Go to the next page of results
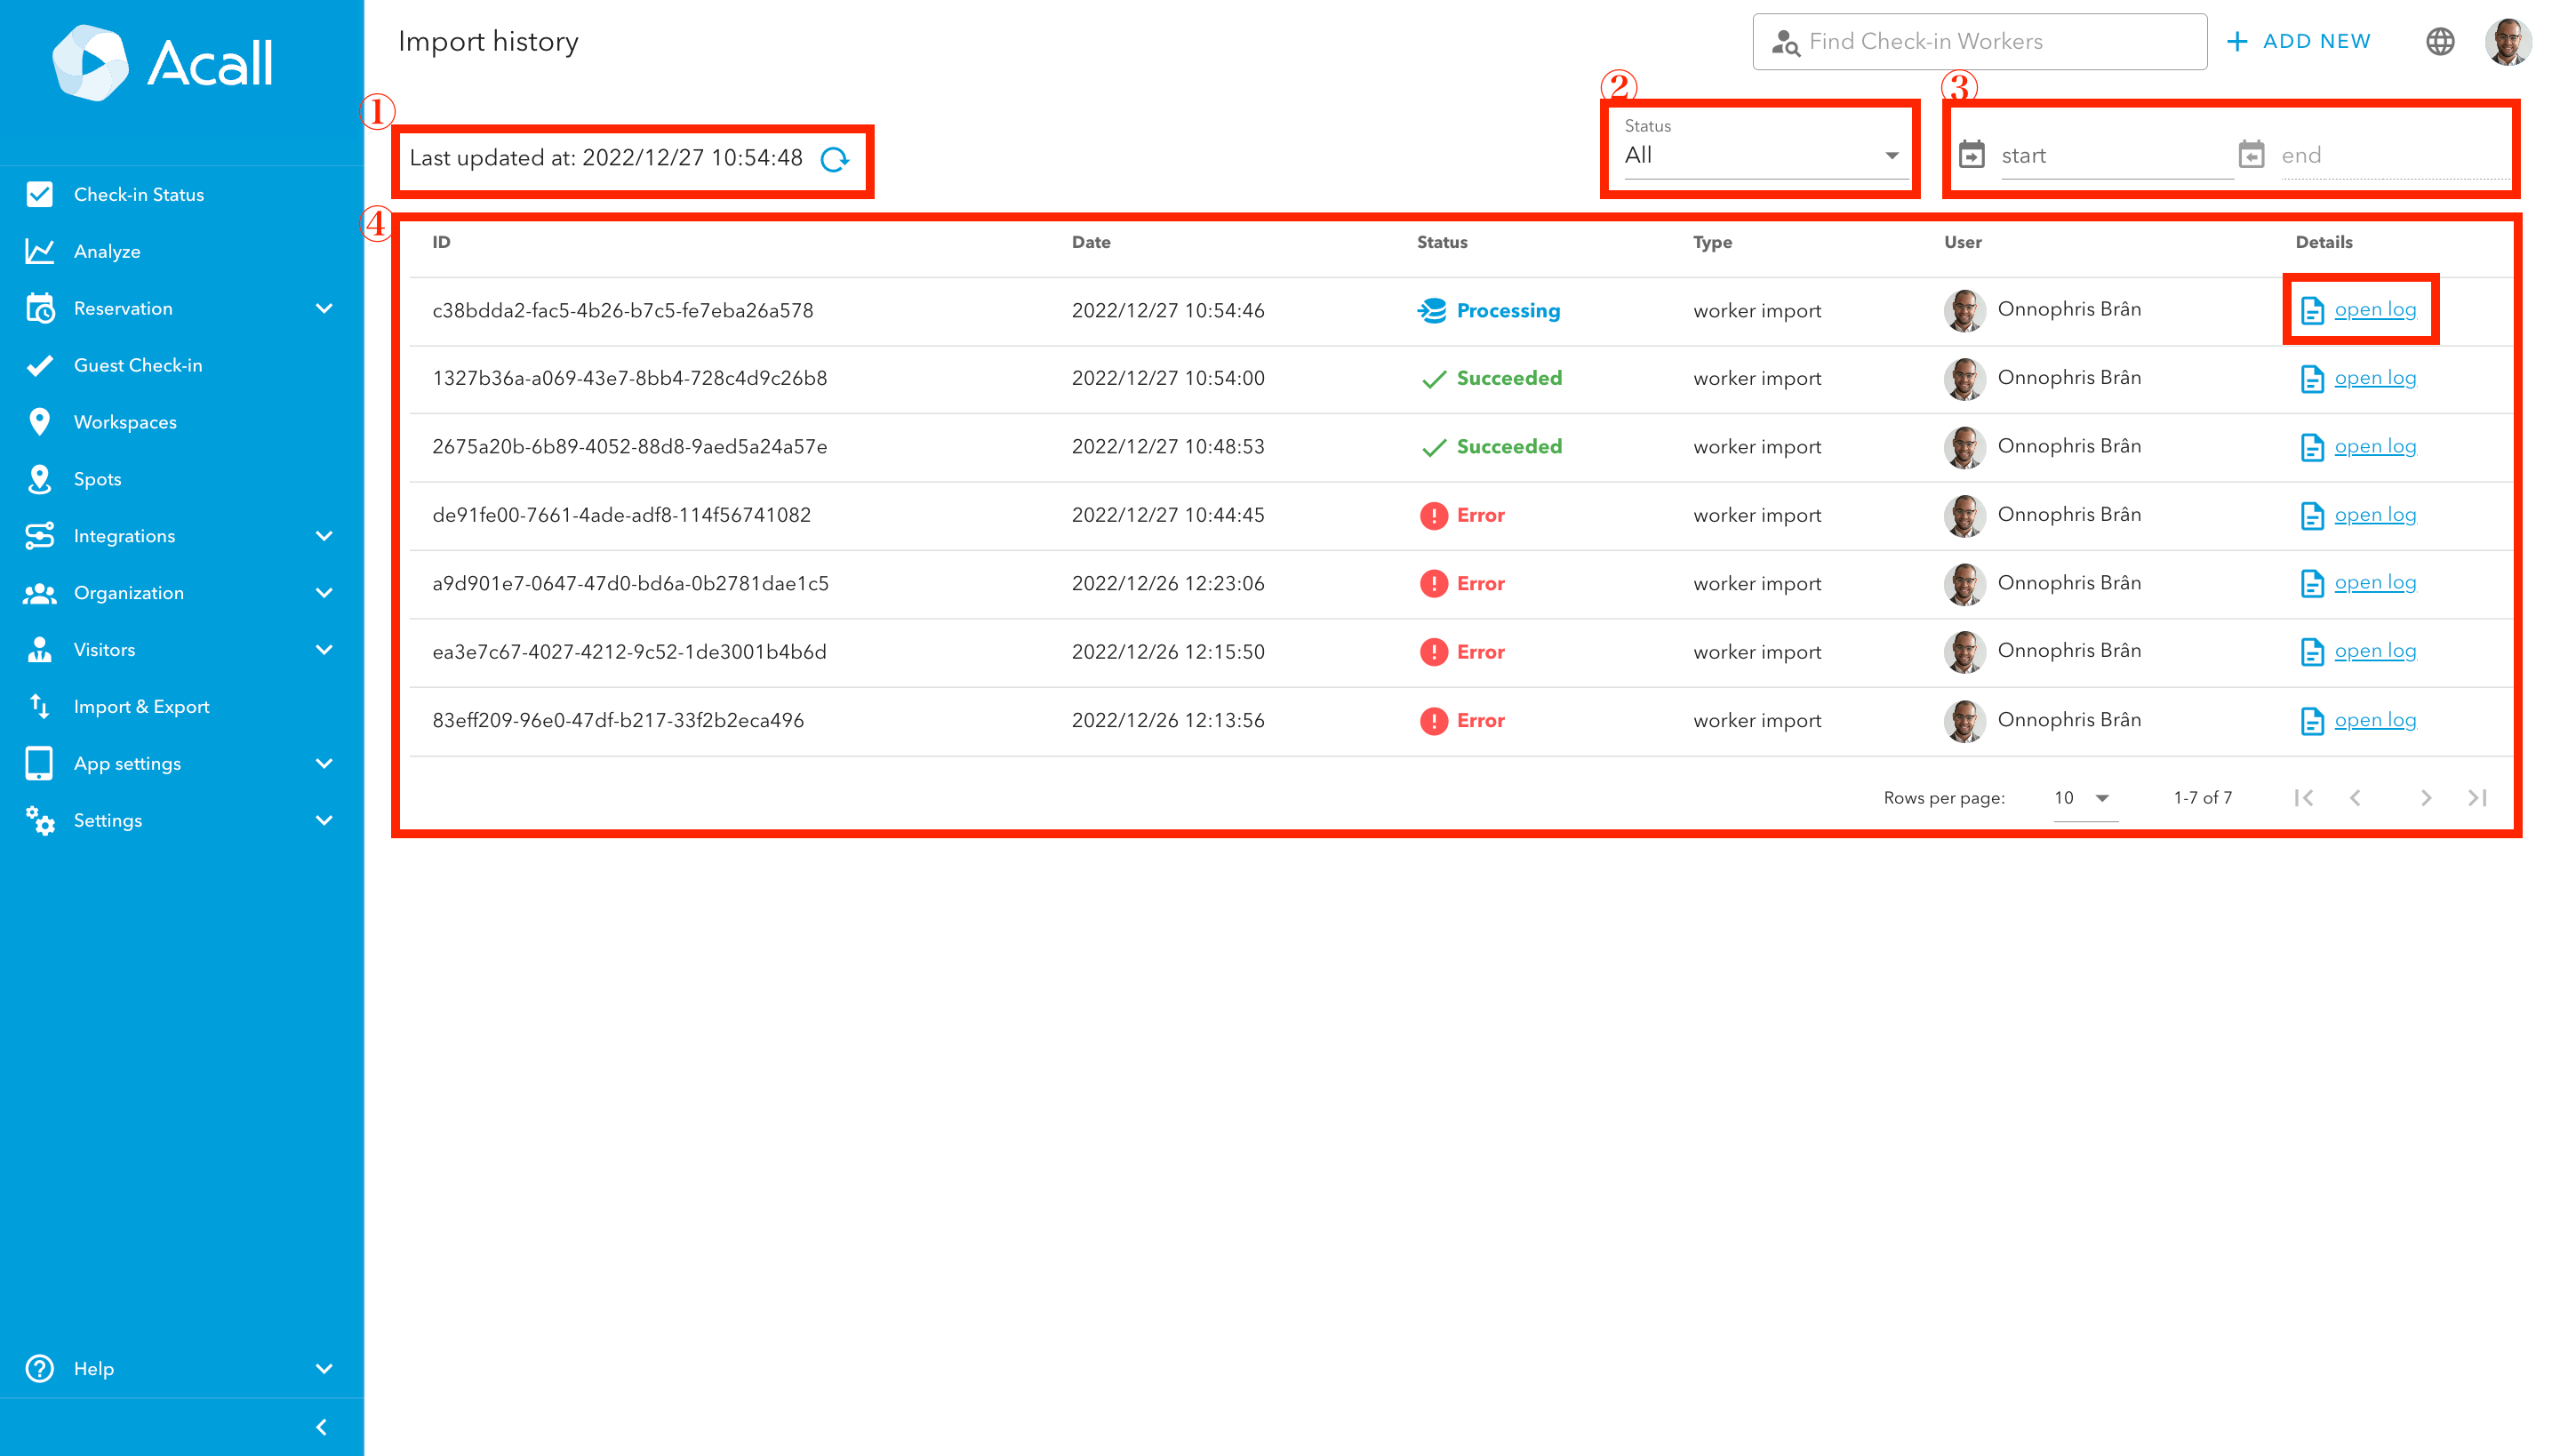 point(2425,797)
